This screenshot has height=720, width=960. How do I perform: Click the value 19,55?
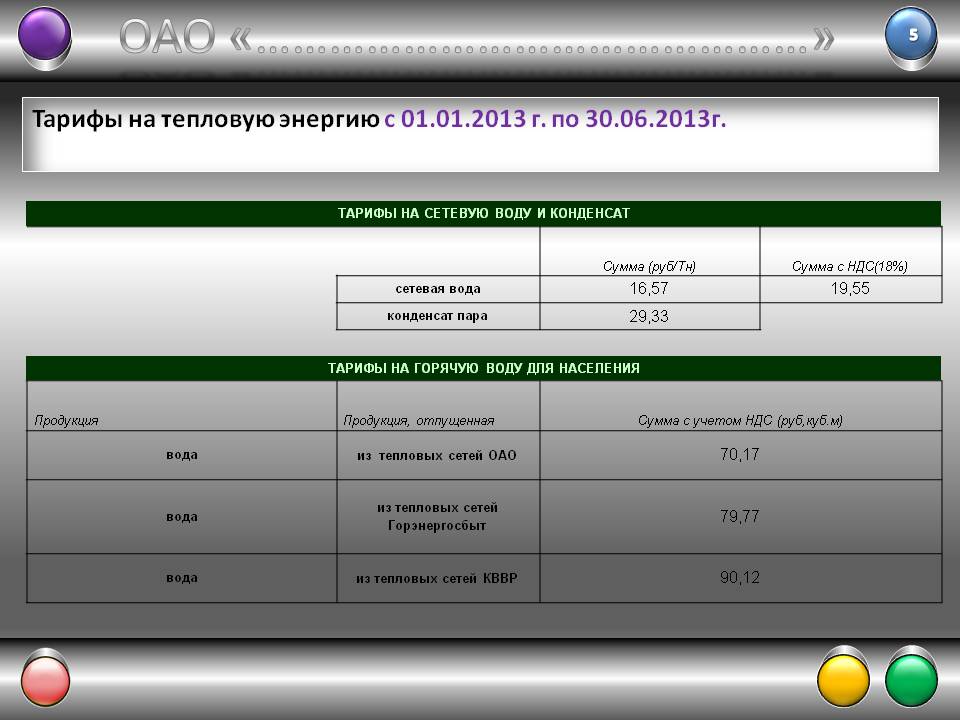tap(850, 288)
